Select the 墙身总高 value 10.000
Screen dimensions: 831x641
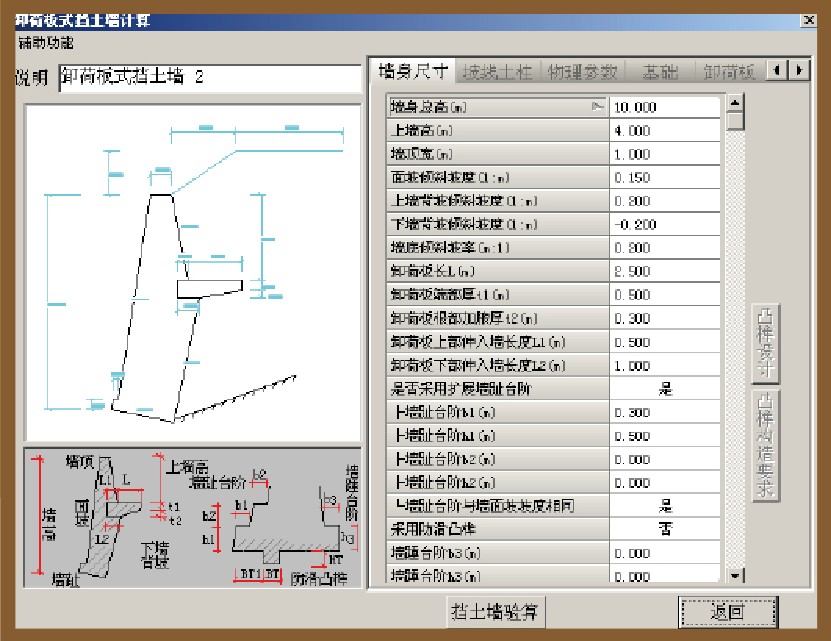[x=665, y=107]
